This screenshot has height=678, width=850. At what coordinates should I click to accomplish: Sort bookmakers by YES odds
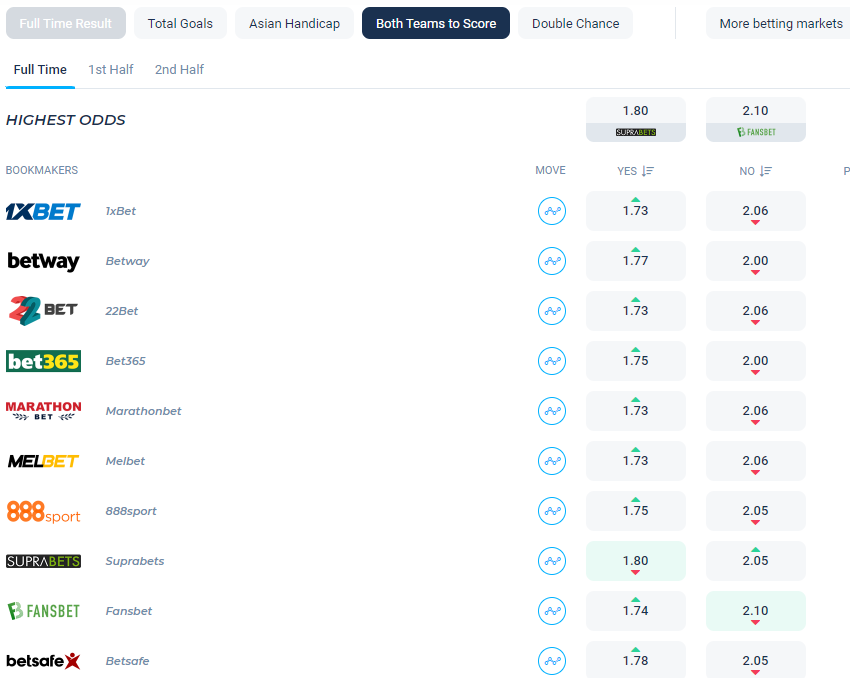pos(635,171)
